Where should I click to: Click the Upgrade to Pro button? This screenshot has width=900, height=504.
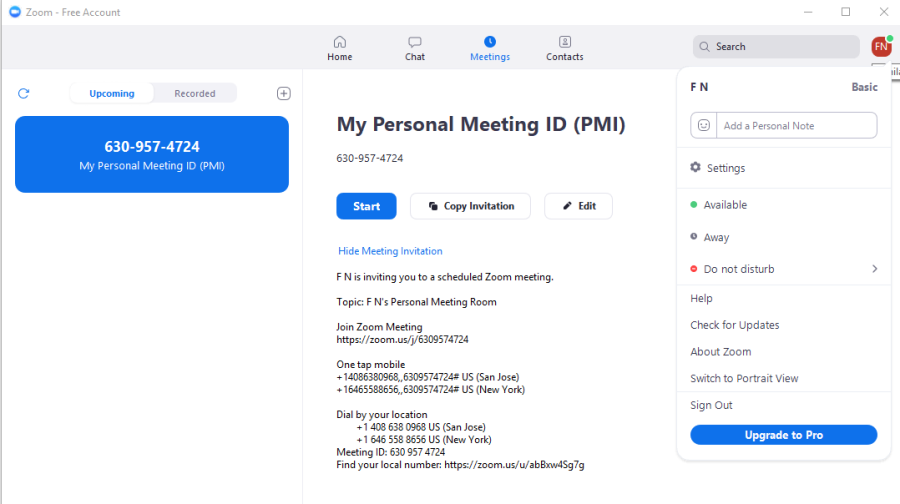click(783, 435)
